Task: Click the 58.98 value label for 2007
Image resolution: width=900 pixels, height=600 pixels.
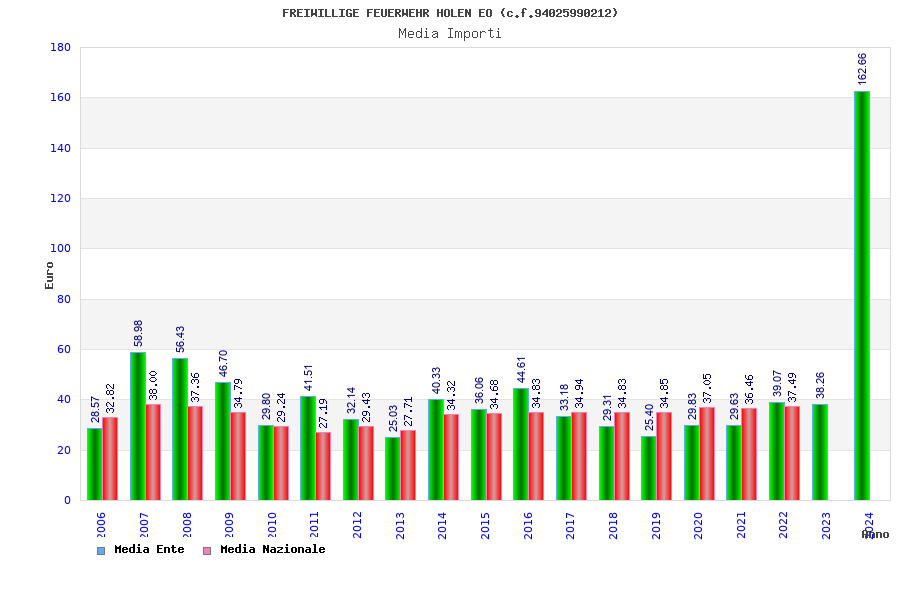Action: (x=138, y=333)
